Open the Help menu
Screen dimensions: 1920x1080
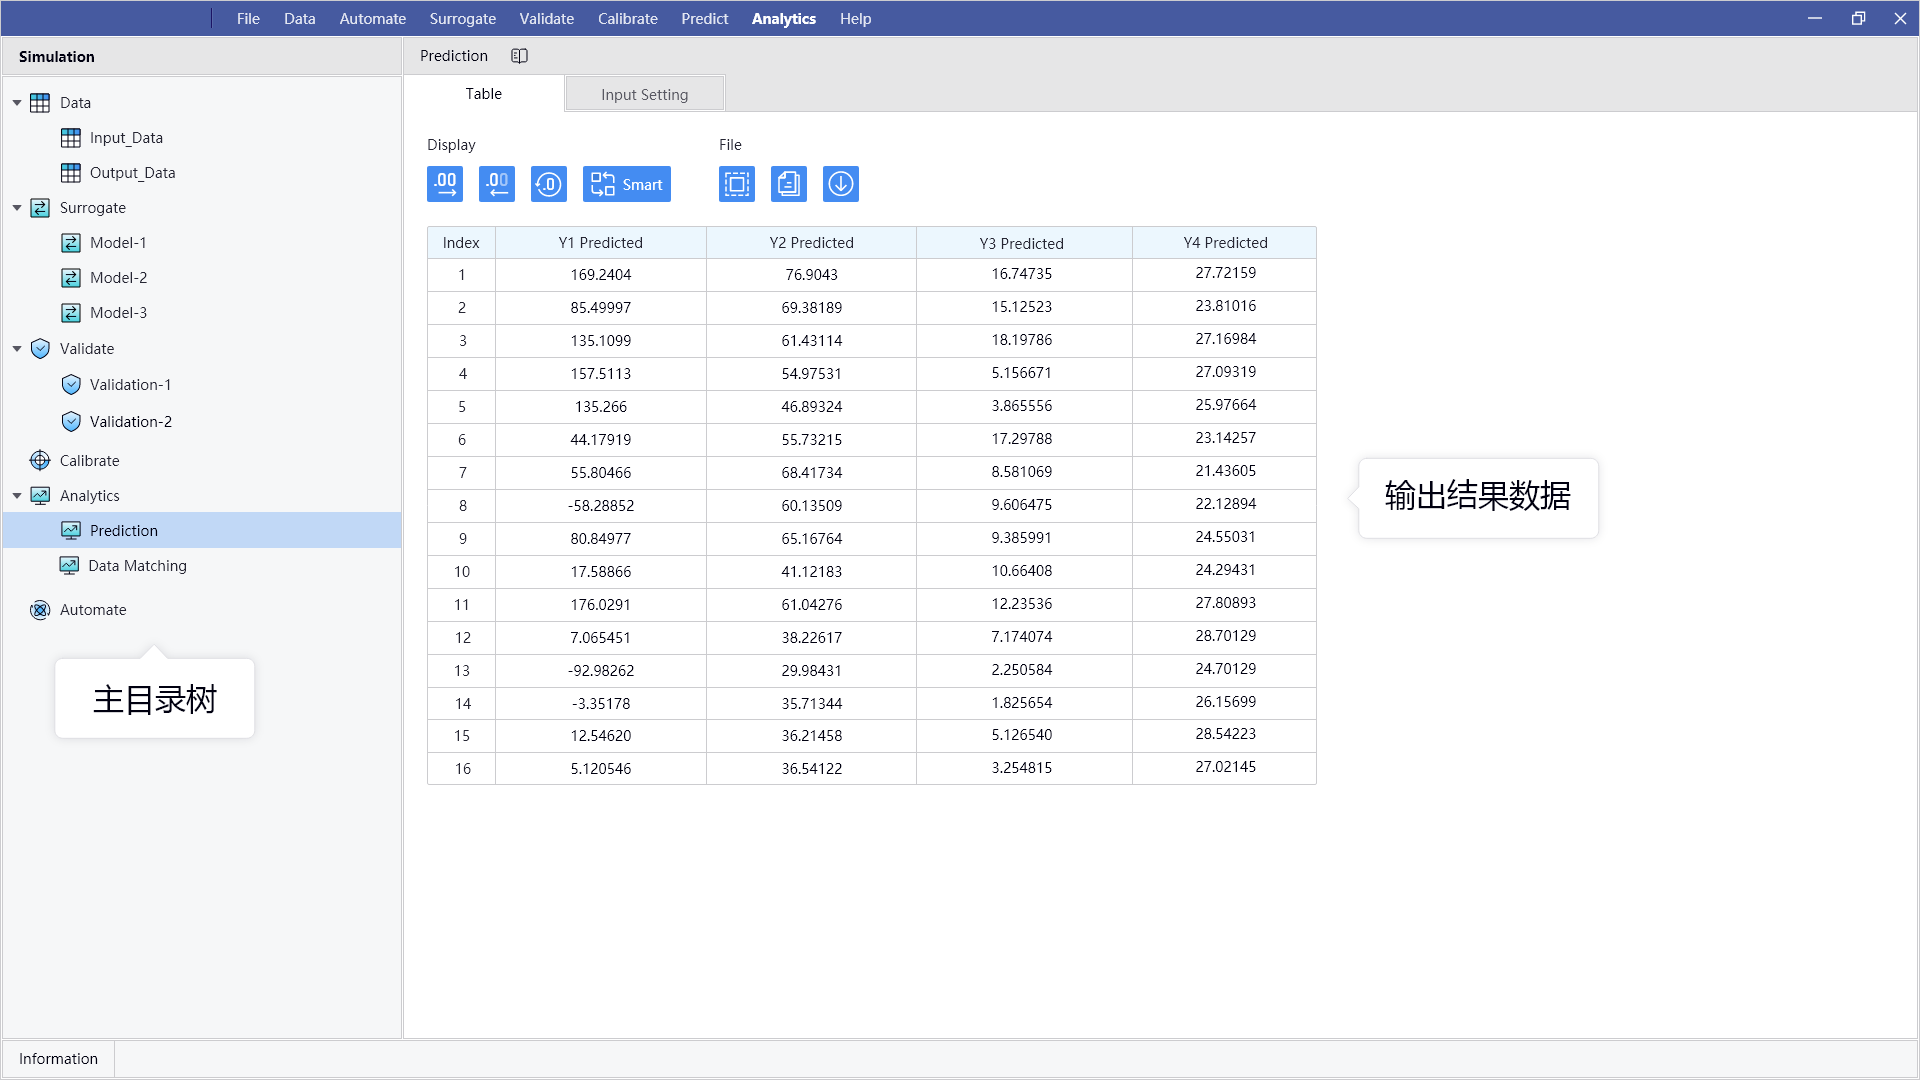(x=856, y=19)
